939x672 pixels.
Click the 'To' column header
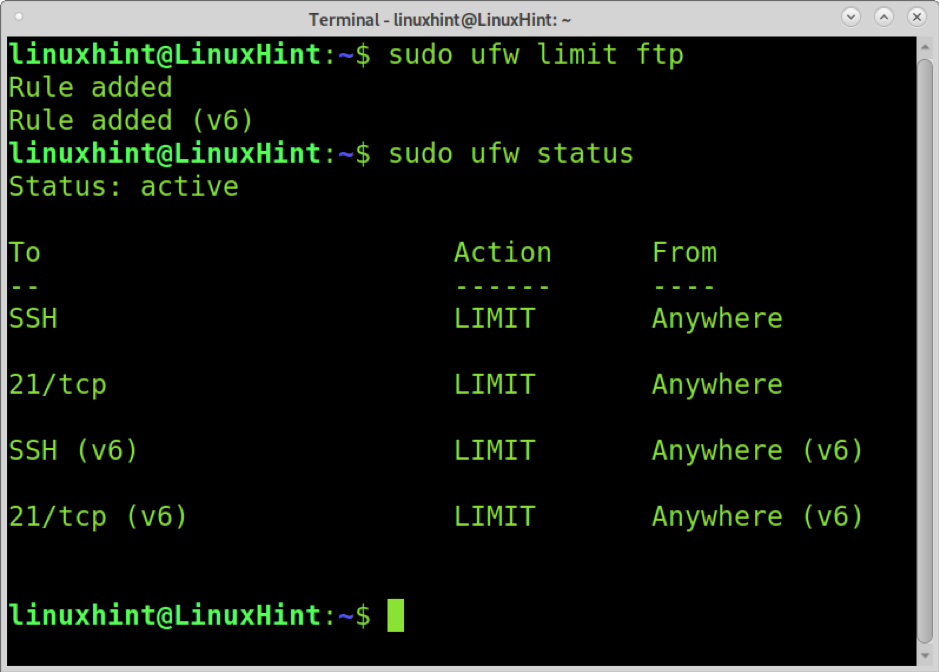point(25,253)
